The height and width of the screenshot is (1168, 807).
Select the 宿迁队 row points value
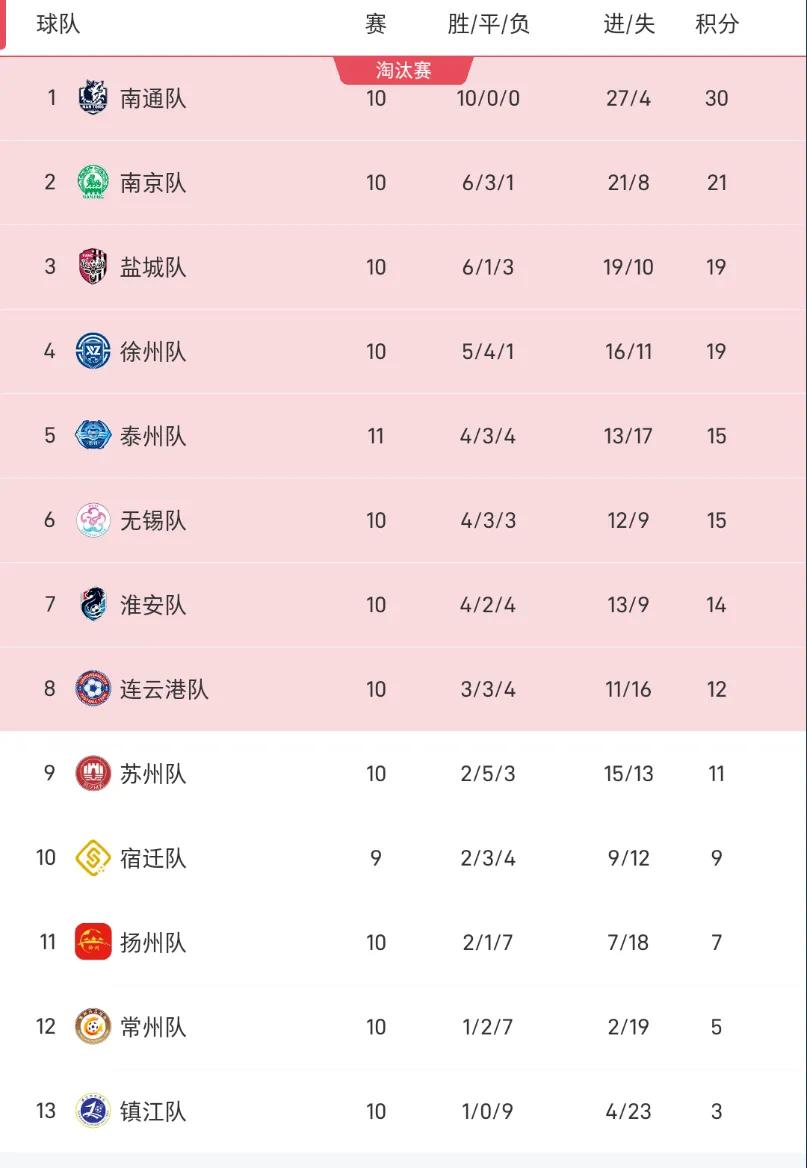(x=717, y=858)
